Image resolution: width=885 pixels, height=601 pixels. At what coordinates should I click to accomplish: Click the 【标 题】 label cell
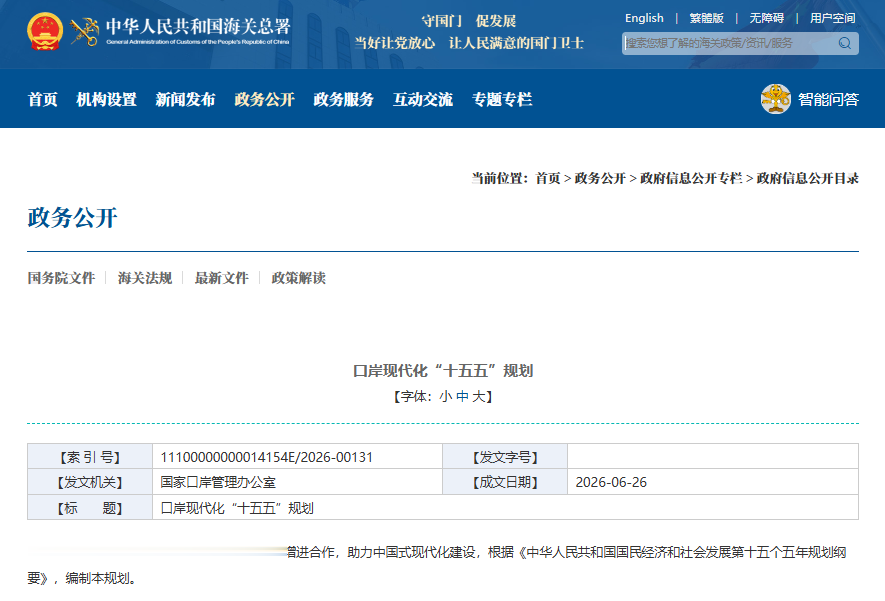90,507
